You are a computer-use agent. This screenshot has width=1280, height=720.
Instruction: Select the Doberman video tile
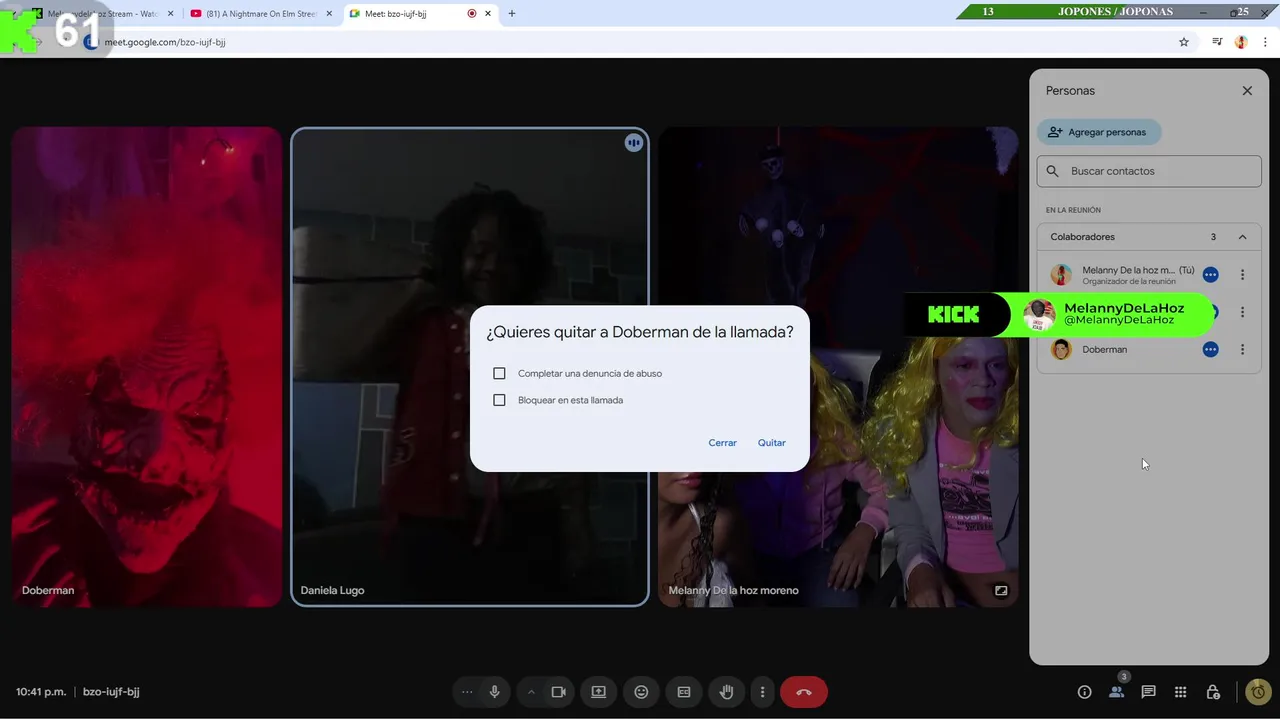147,367
